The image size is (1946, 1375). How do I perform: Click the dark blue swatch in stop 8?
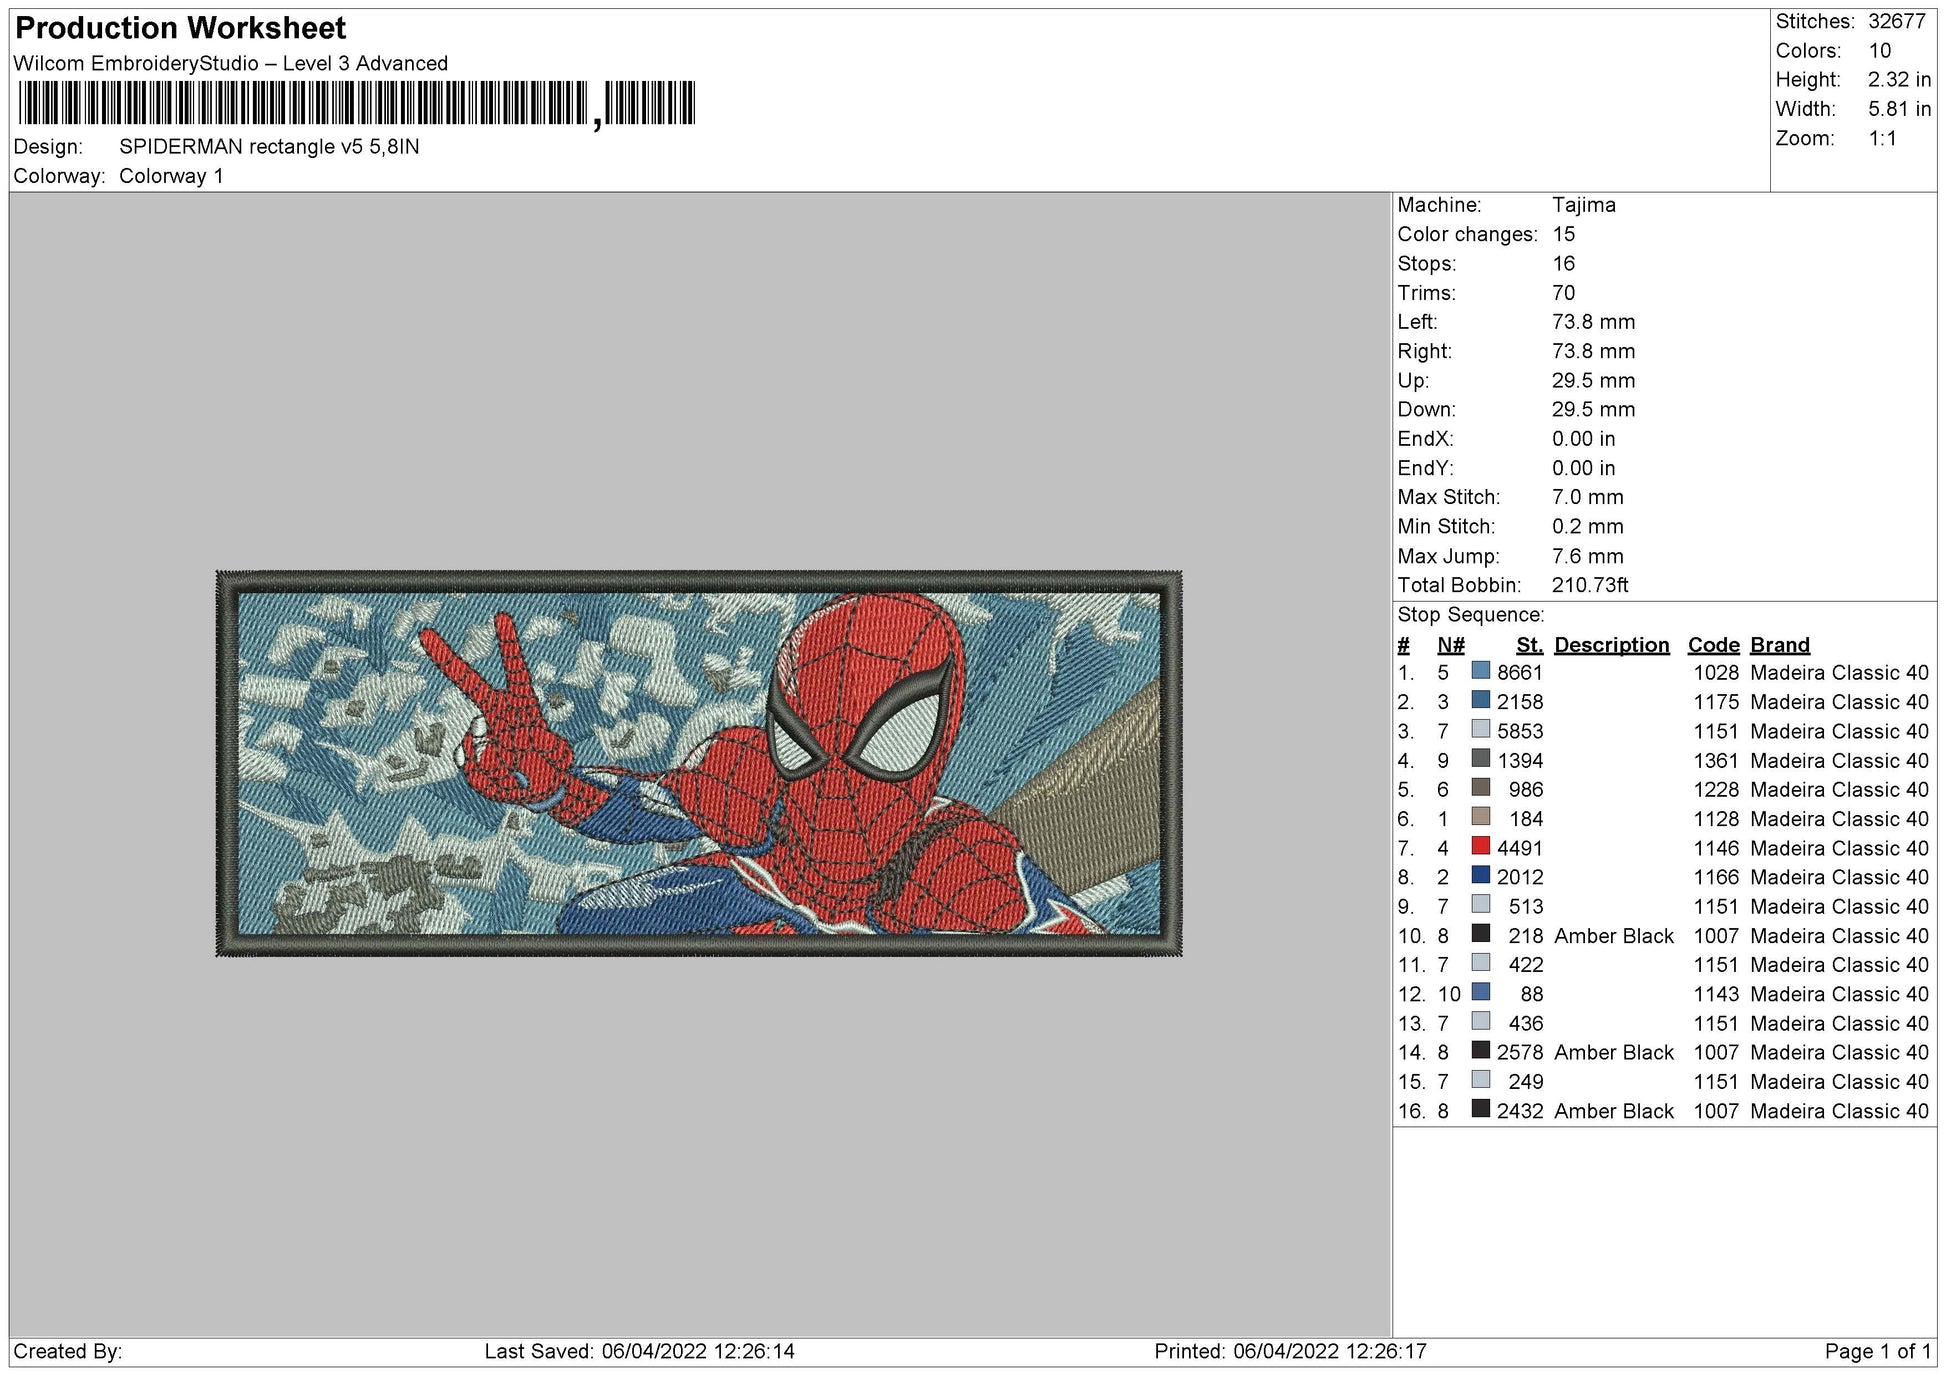pyautogui.click(x=1480, y=875)
